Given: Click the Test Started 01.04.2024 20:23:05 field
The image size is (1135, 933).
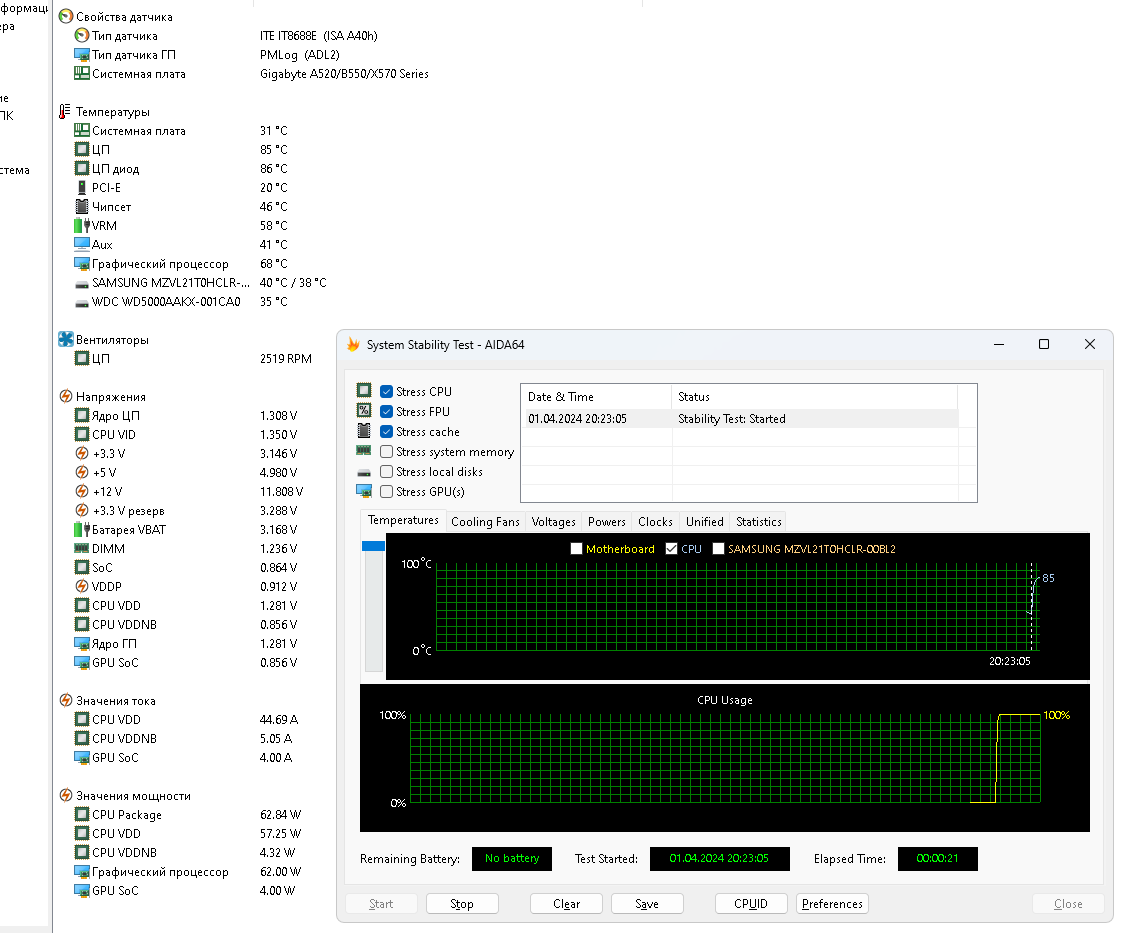Looking at the screenshot, I should click(x=720, y=858).
